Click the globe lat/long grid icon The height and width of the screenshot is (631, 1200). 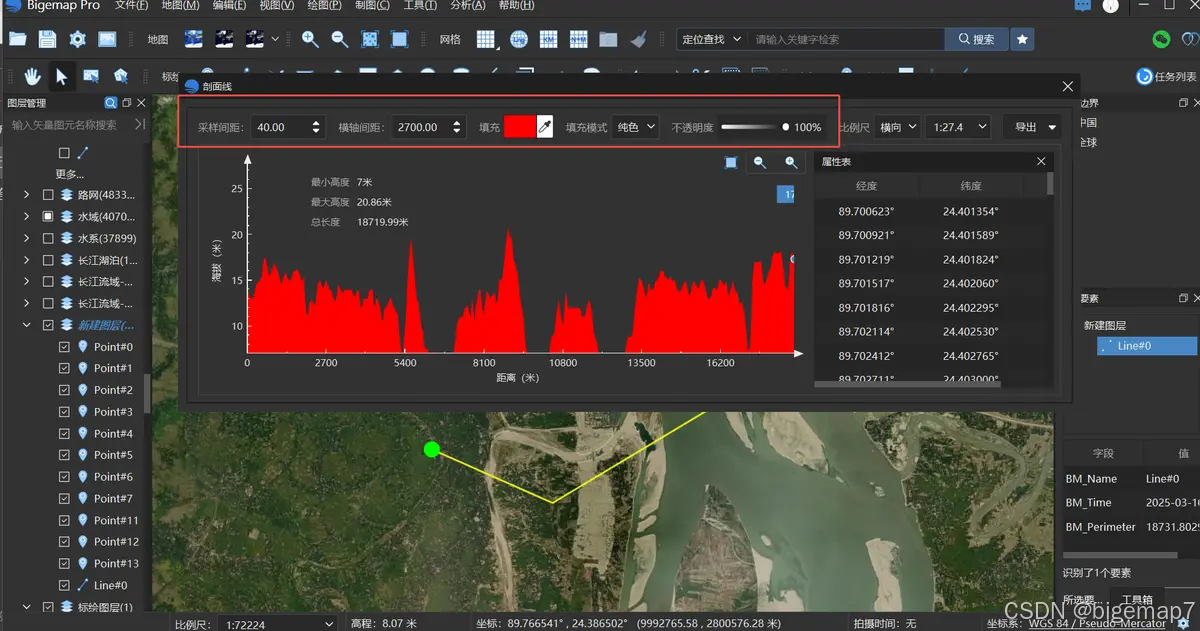coord(518,39)
